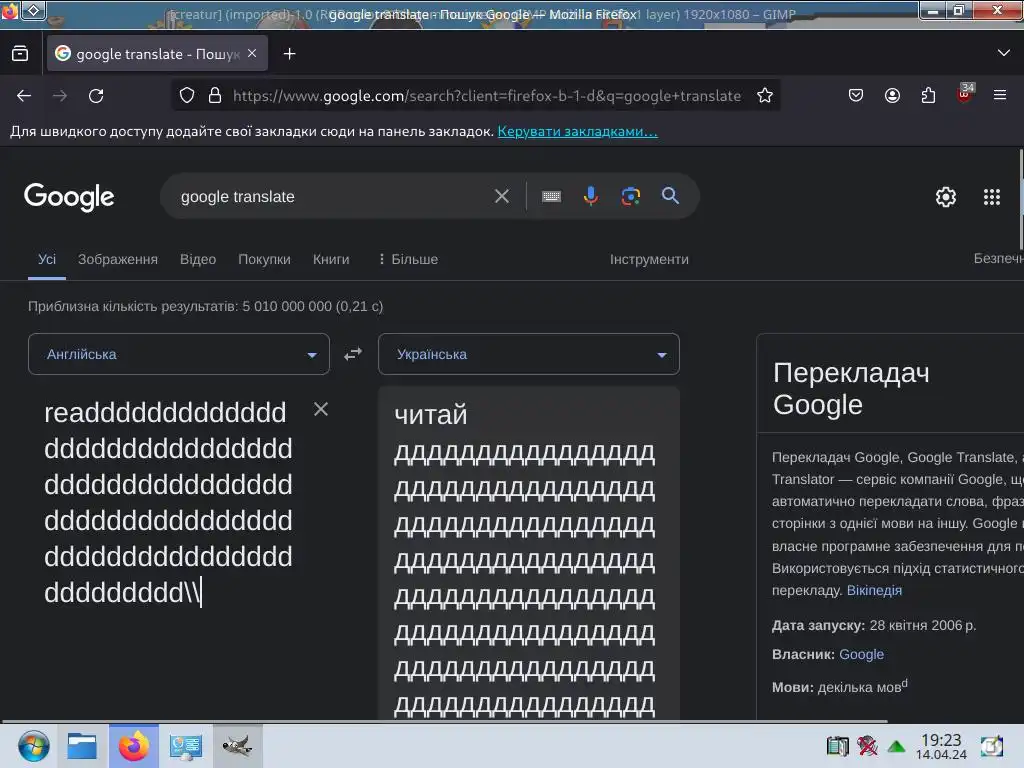This screenshot has width=1024, height=768.
Task: Open a new tab with the plus button
Action: coord(289,54)
